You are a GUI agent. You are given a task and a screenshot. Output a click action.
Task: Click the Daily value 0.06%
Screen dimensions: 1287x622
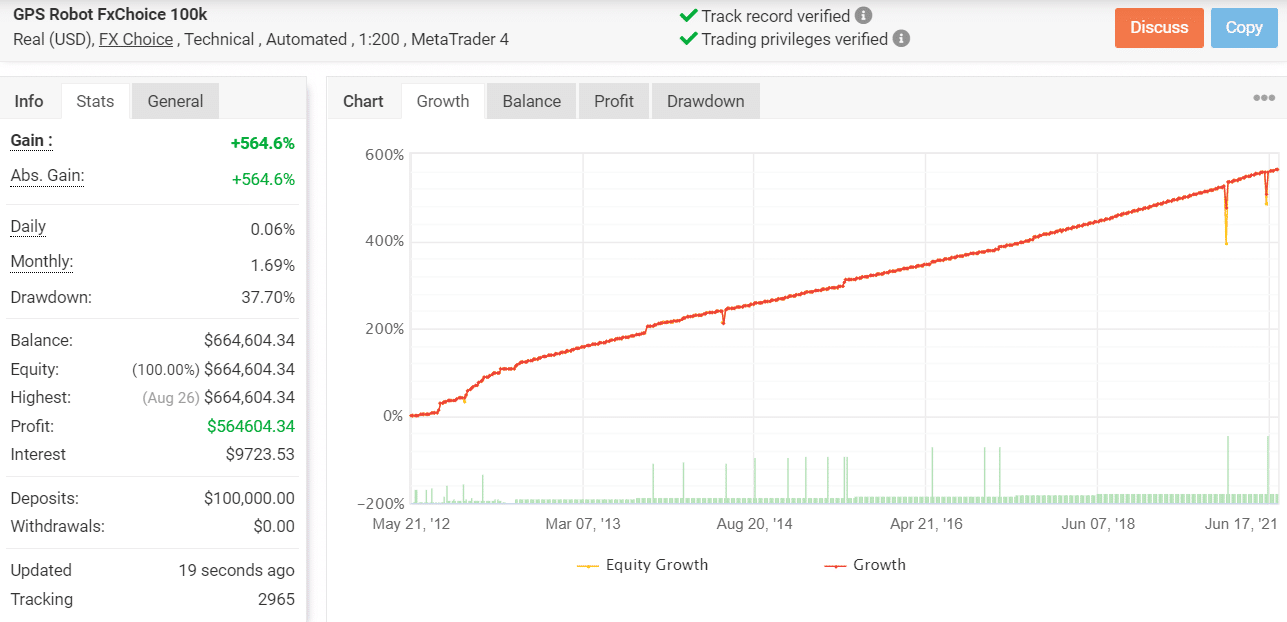(x=272, y=230)
